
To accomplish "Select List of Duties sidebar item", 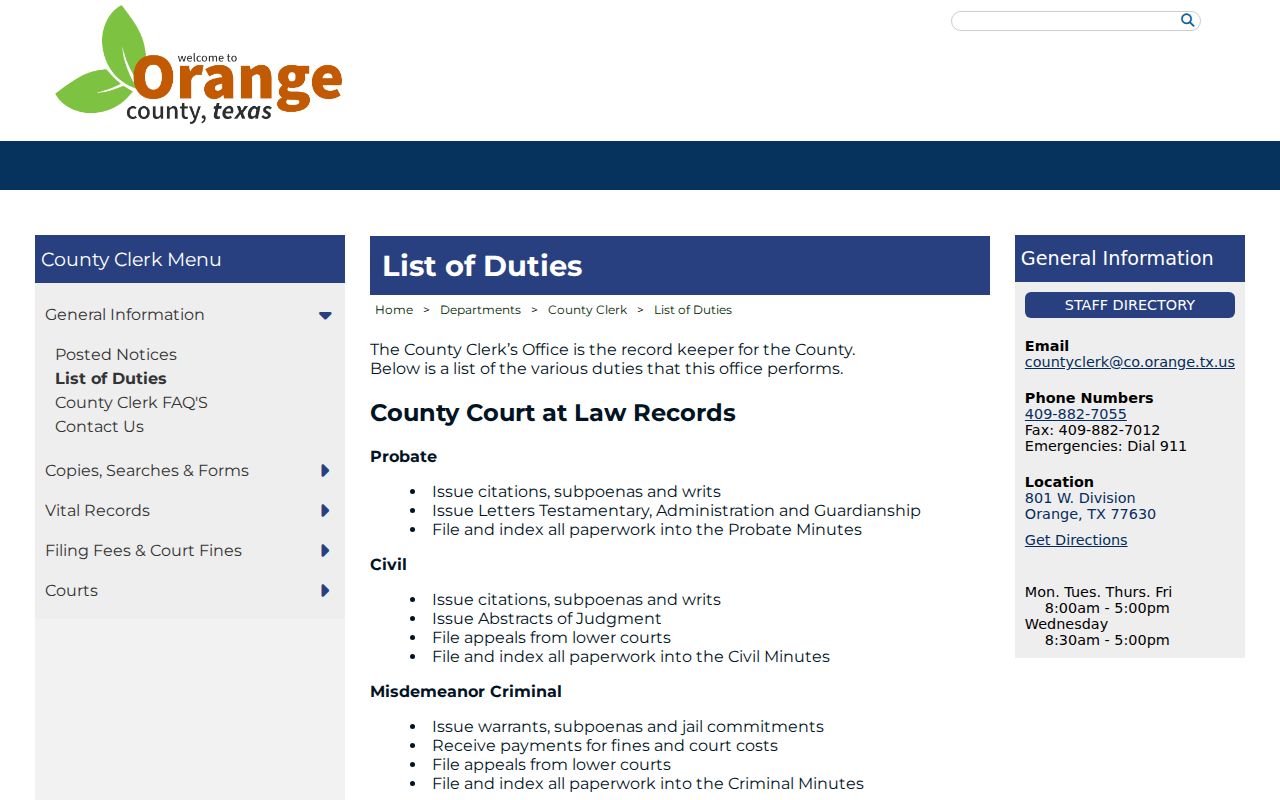I will tap(111, 378).
